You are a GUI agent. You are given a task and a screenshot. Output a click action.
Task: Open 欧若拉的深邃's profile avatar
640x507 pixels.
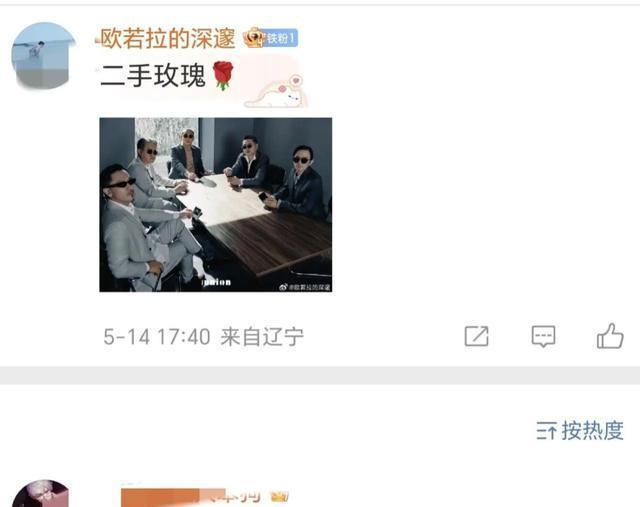point(44,56)
